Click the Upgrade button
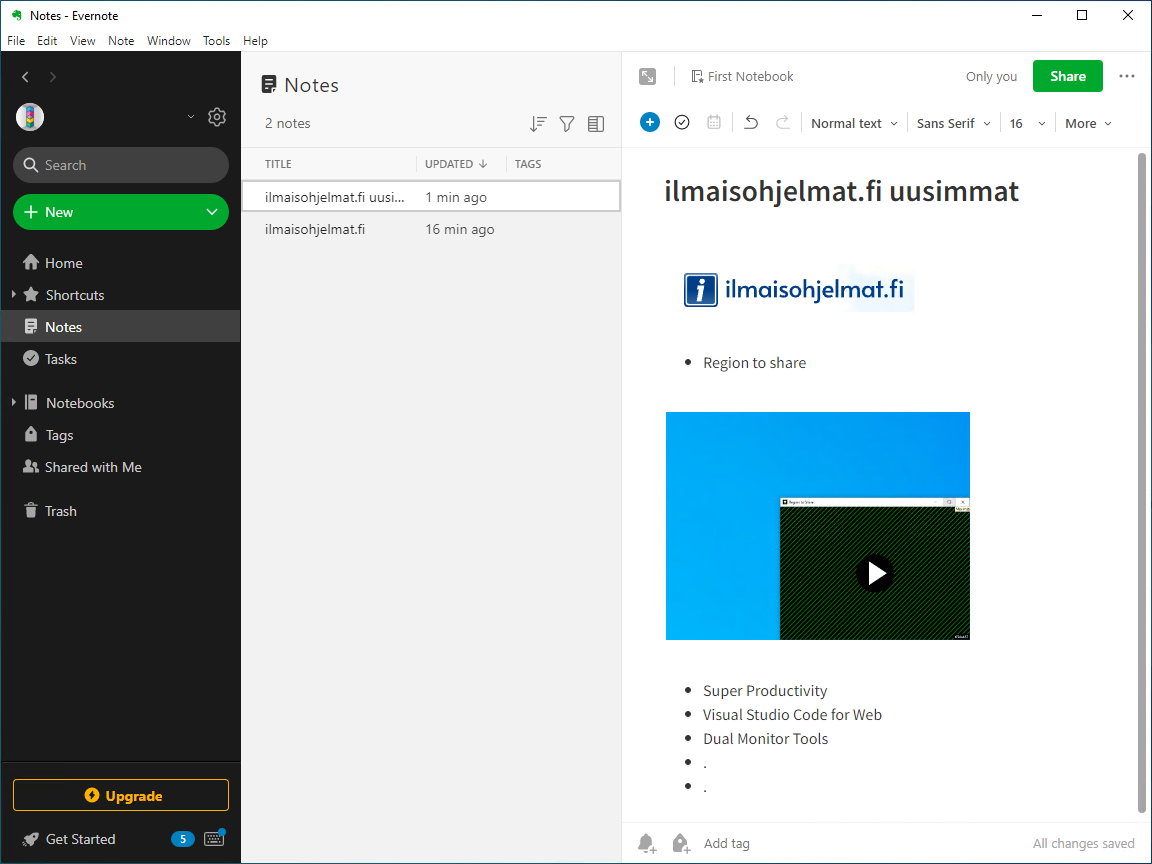This screenshot has width=1152, height=864. pyautogui.click(x=121, y=796)
